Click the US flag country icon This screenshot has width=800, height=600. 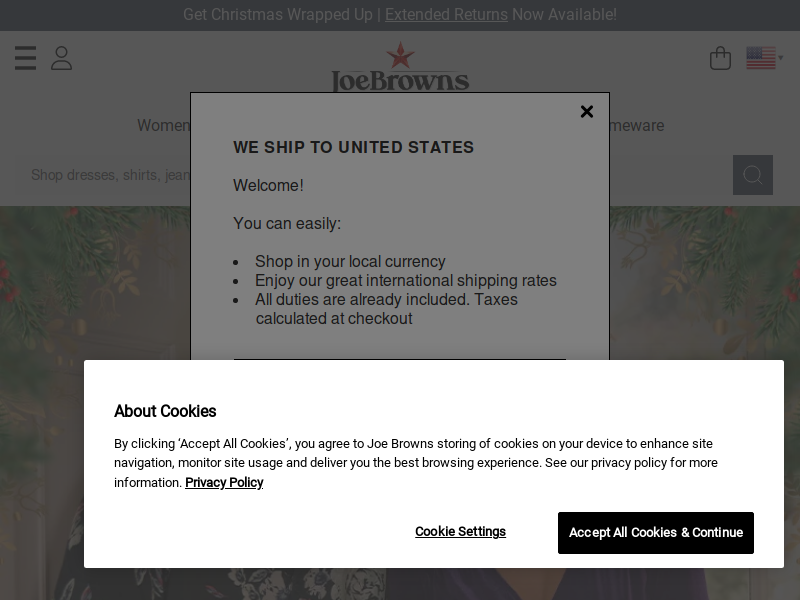761,58
